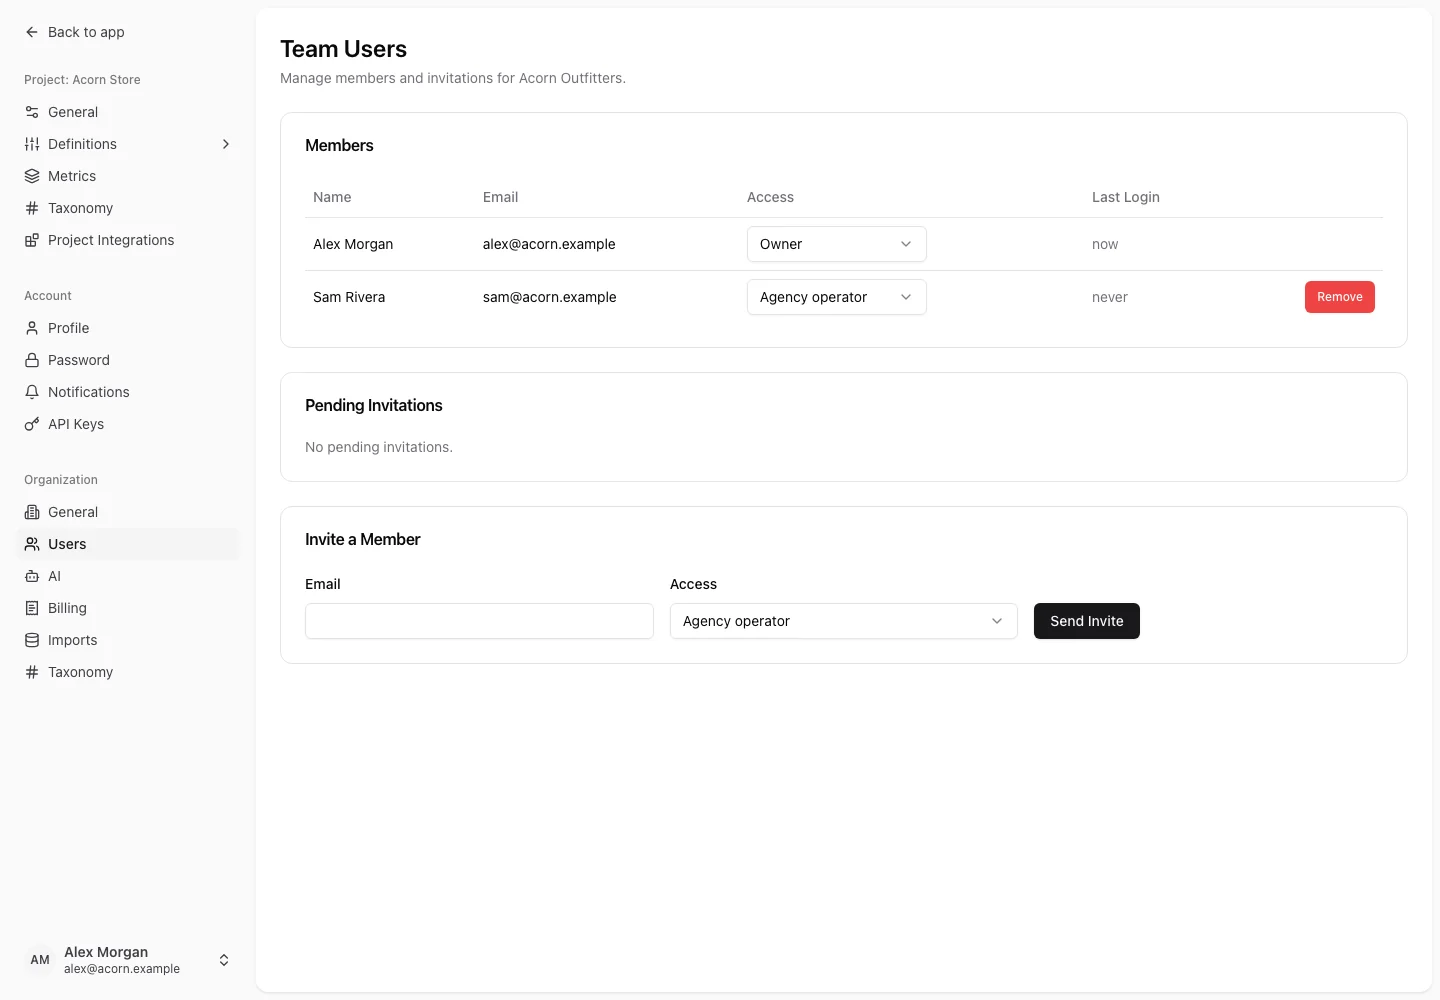Go to Project Integrations

click(128, 240)
